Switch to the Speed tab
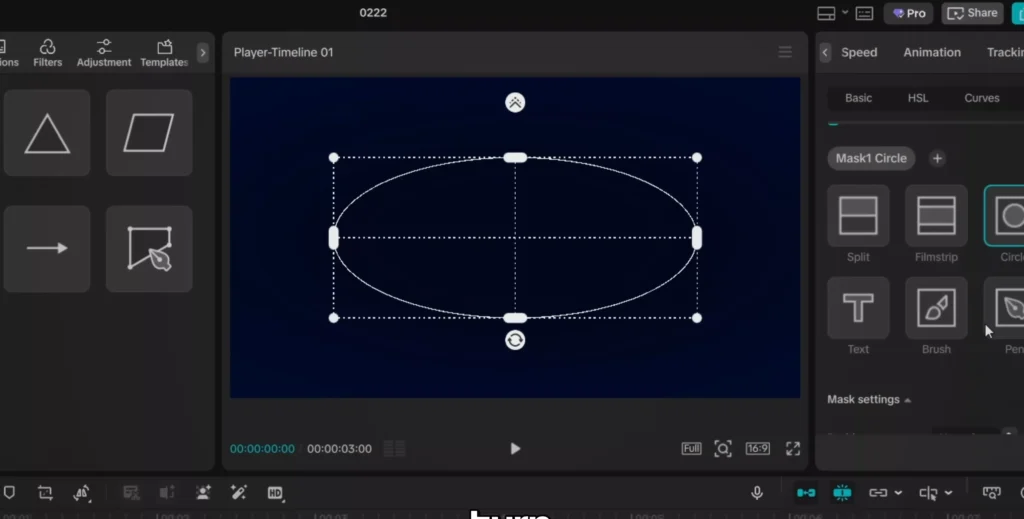Screen dimensions: 1024x519 [x=859, y=52]
